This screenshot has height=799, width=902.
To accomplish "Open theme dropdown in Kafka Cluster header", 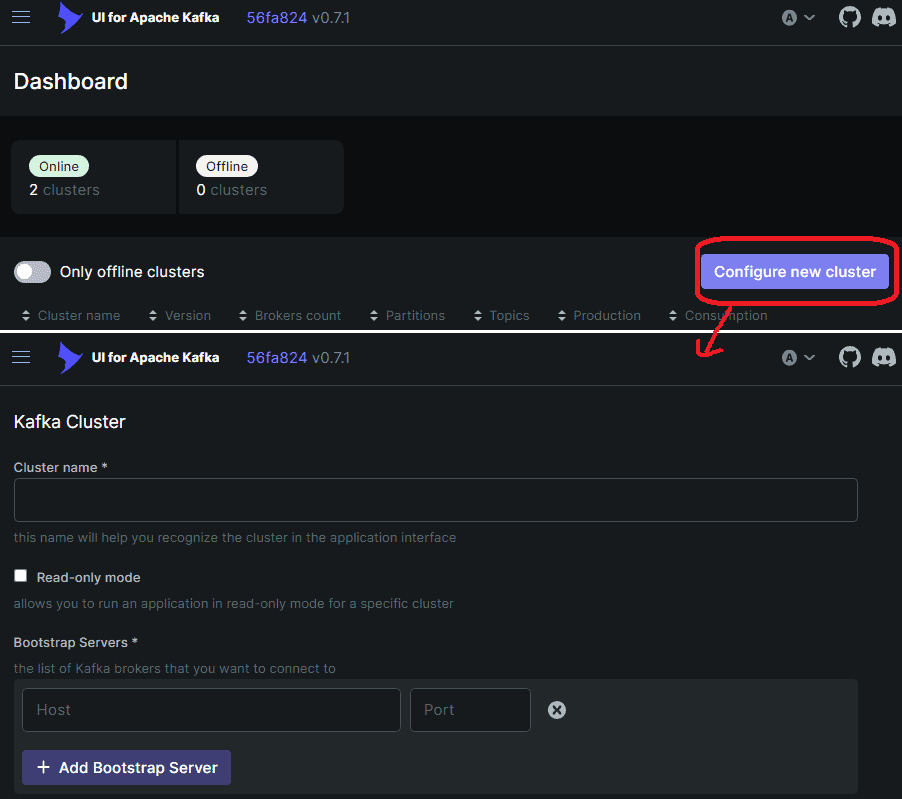I will tap(798, 358).
